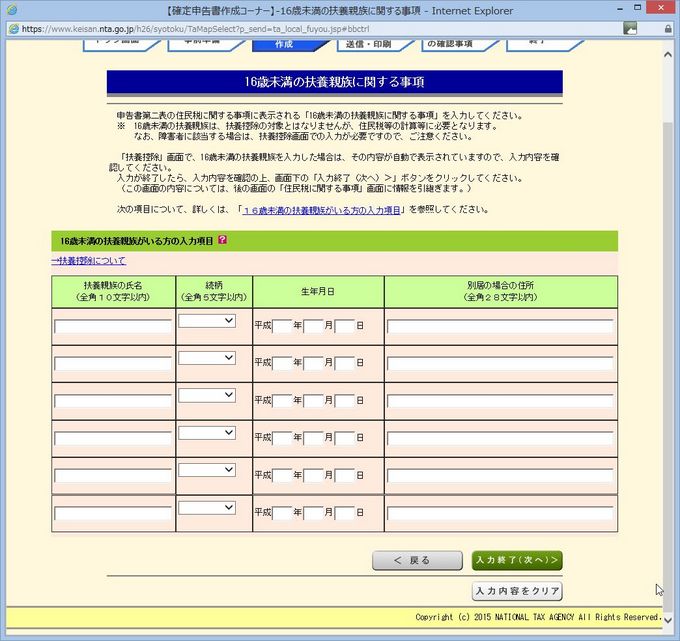Image resolution: width=680 pixels, height=641 pixels.
Task: Click the first row 扶養親族の氏名 field
Action: 113,326
